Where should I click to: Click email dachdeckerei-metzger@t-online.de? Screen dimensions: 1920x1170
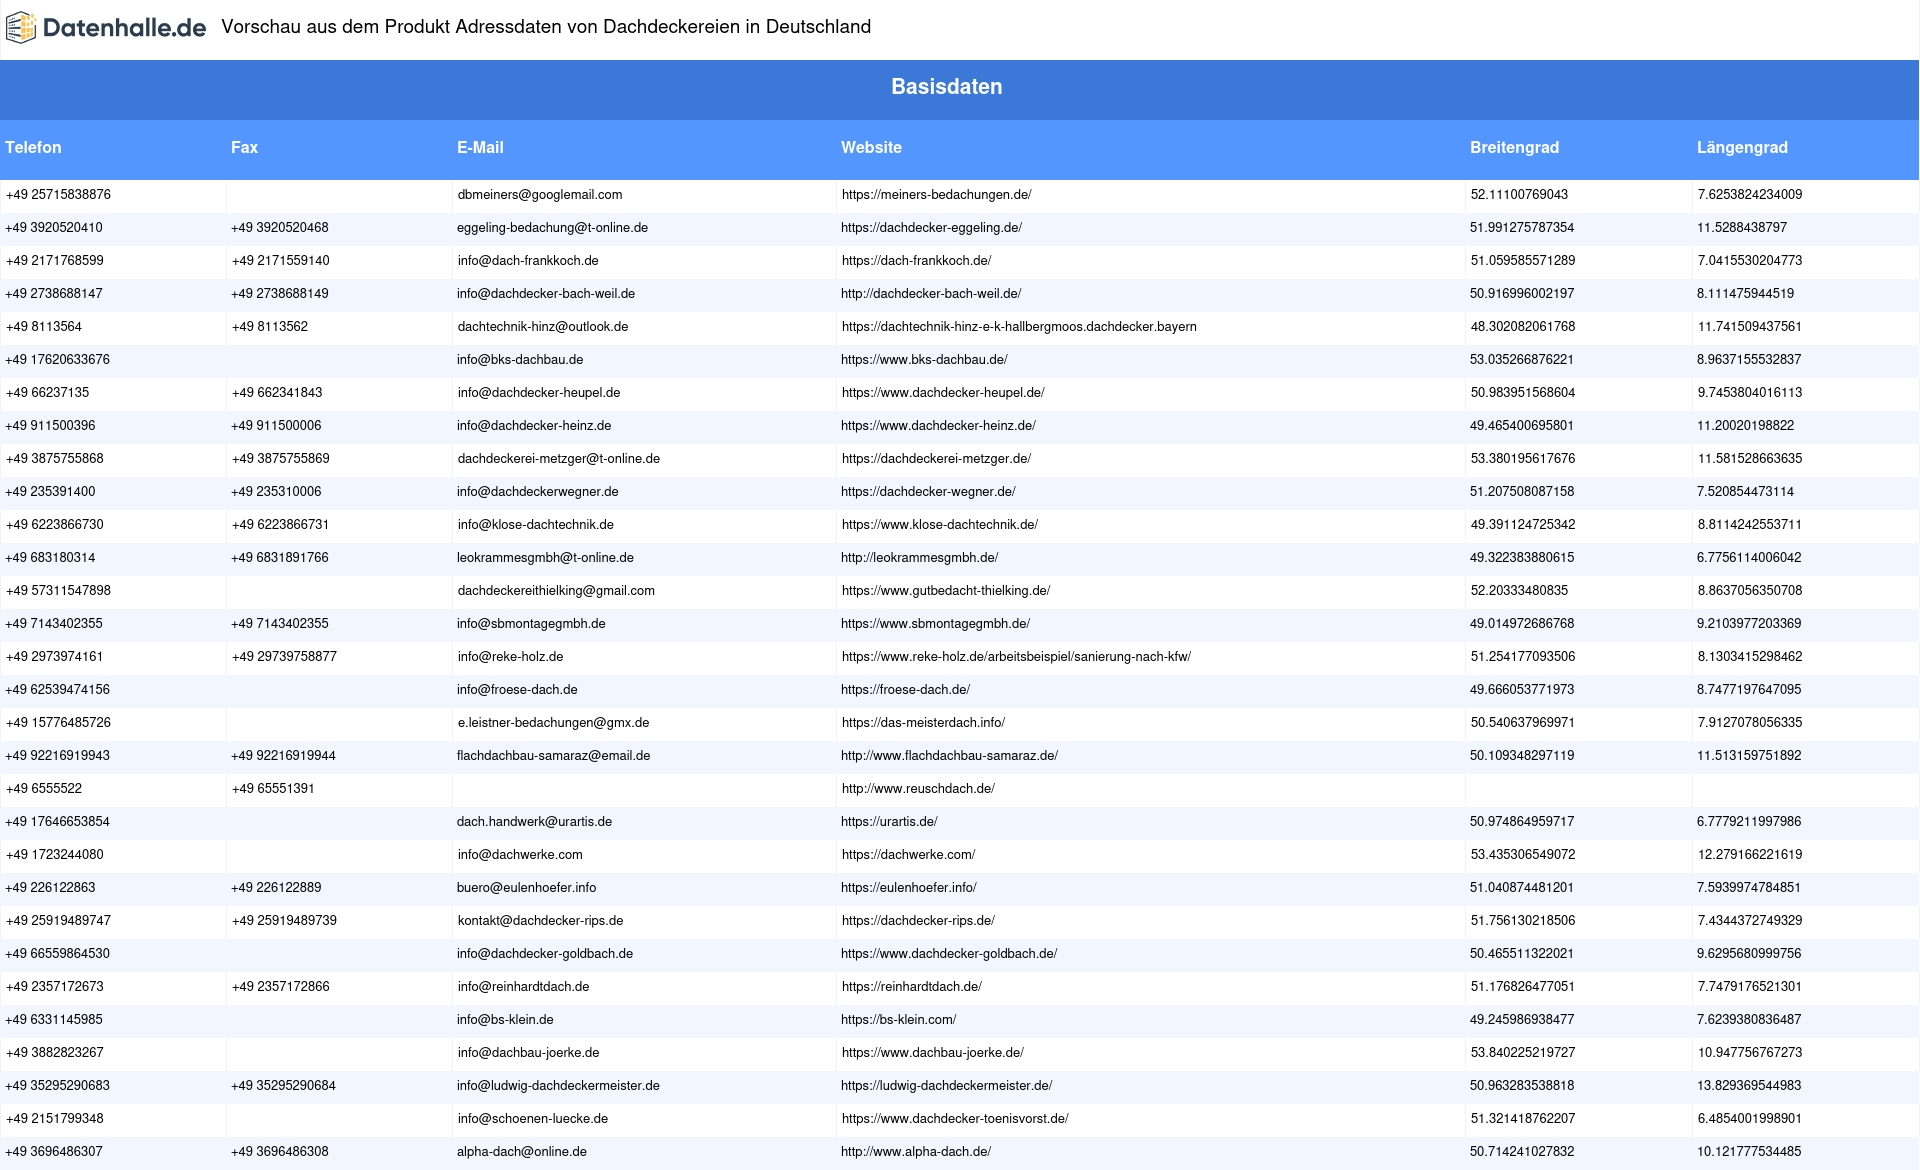pos(559,459)
